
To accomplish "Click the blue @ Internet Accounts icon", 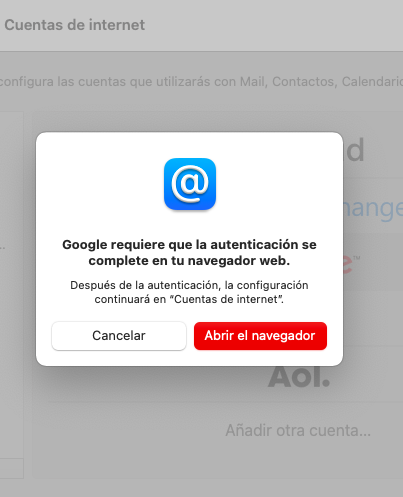I will [x=190, y=184].
